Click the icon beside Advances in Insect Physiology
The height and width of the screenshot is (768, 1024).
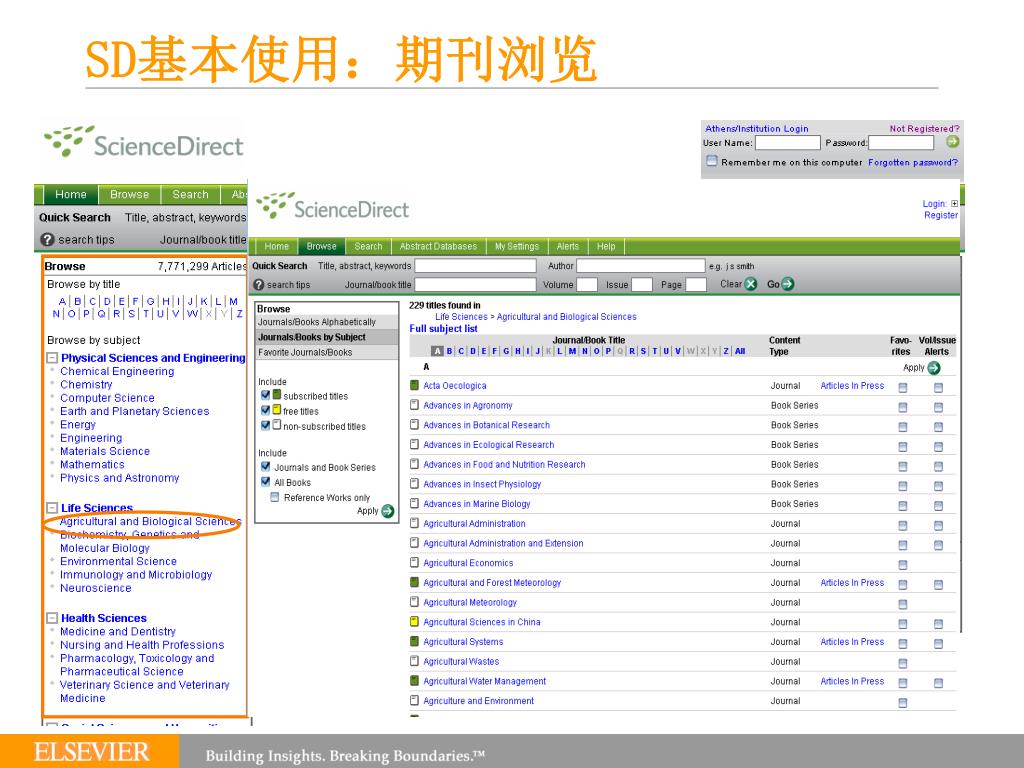(x=414, y=484)
